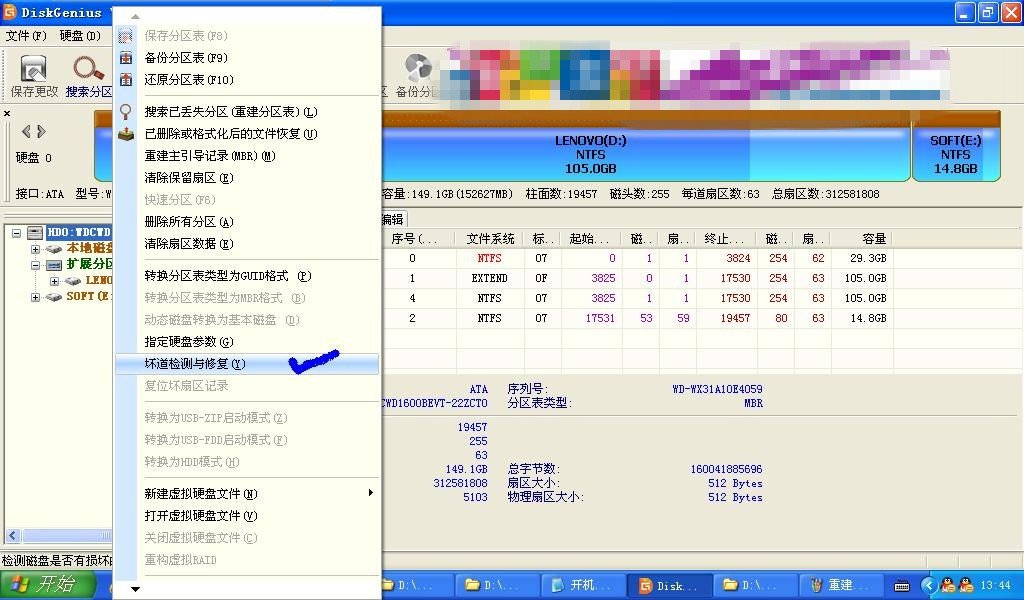Select 重建主引导记录(MBR) menu item
Screen dimensions: 1024x600
click(x=247, y=156)
